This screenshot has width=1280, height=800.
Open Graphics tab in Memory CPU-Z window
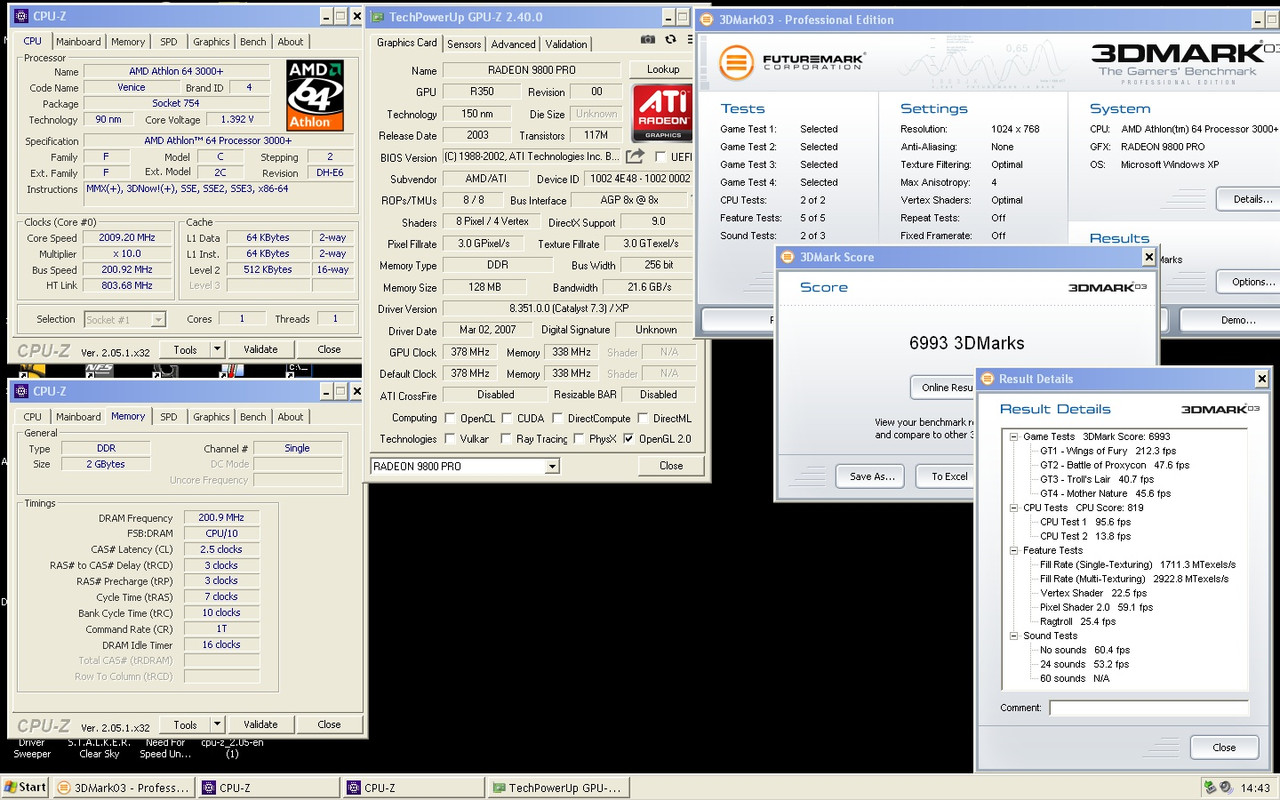(211, 417)
